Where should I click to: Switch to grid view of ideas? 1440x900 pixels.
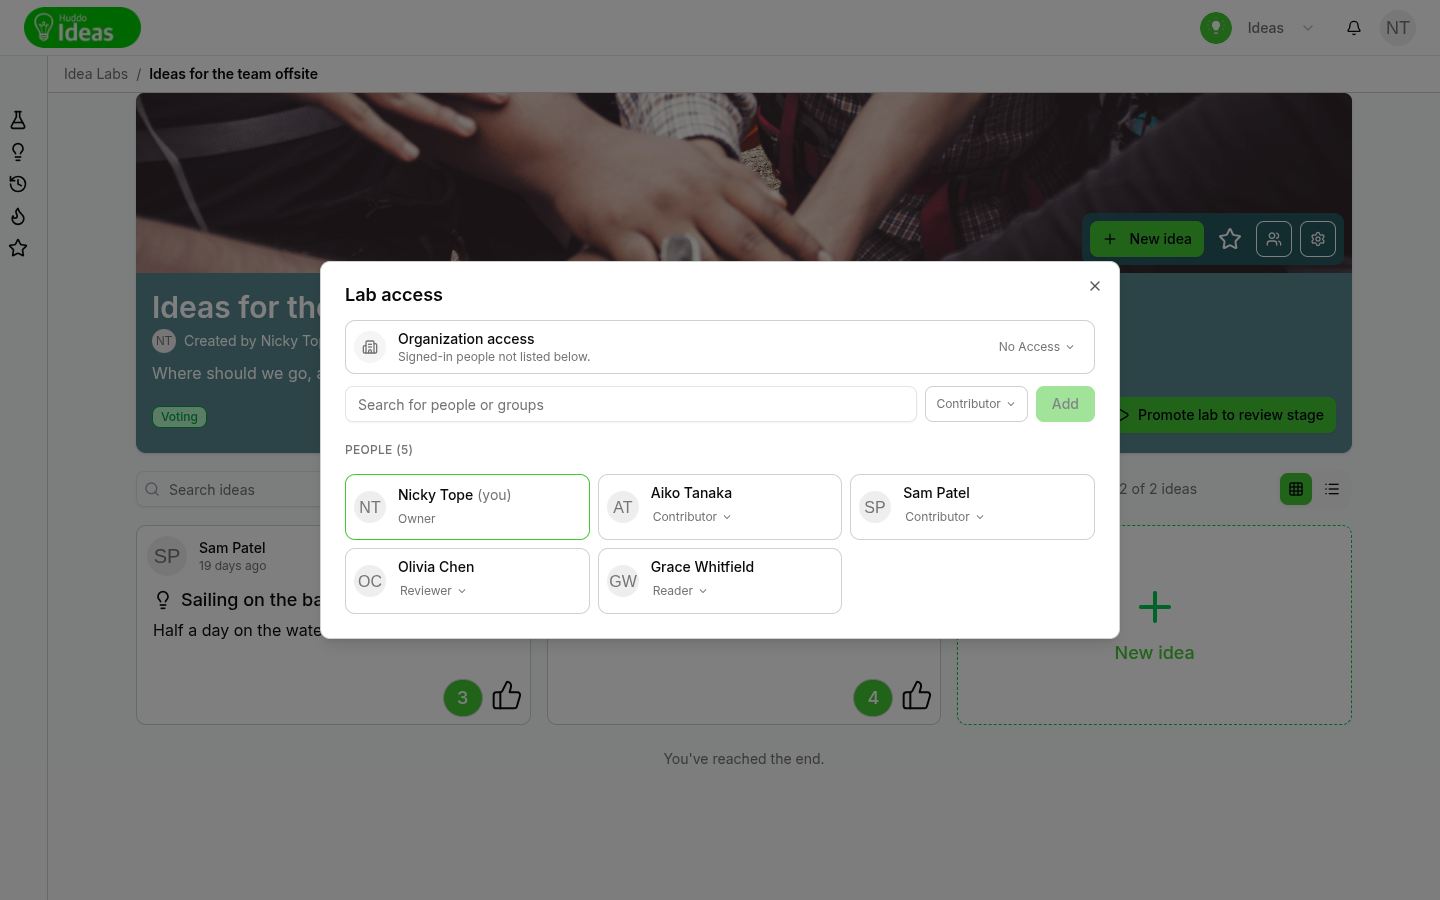coord(1296,489)
